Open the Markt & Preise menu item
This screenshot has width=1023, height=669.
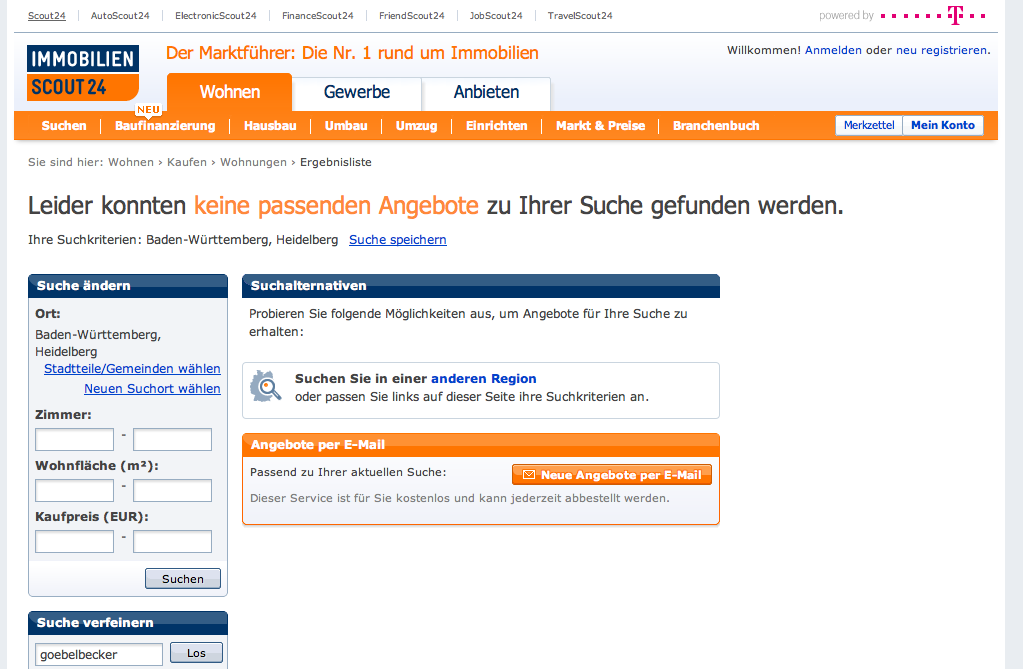[600, 126]
